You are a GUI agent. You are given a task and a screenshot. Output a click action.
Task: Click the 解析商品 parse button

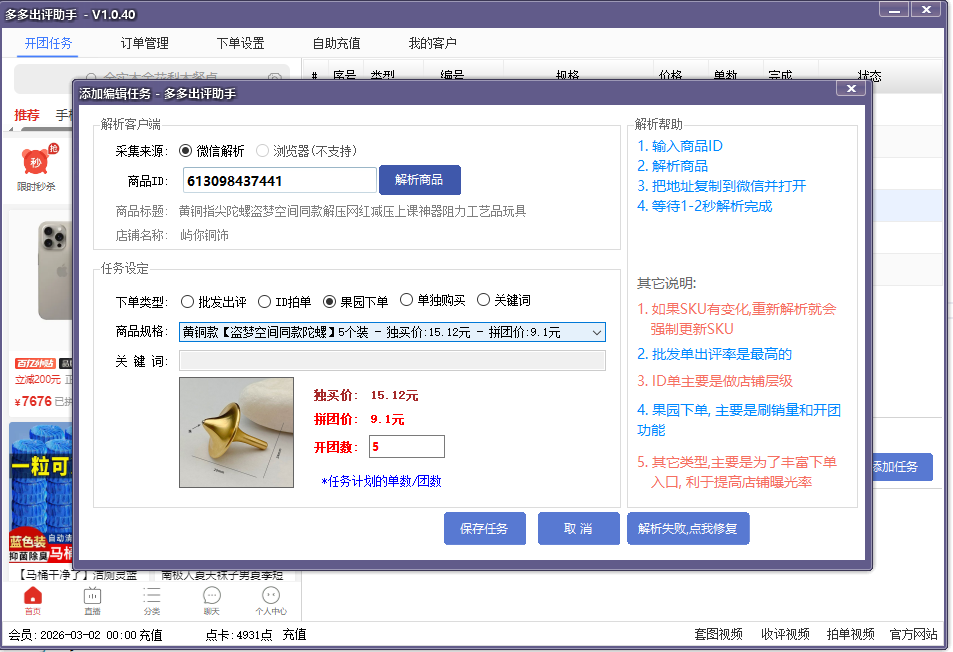419,180
